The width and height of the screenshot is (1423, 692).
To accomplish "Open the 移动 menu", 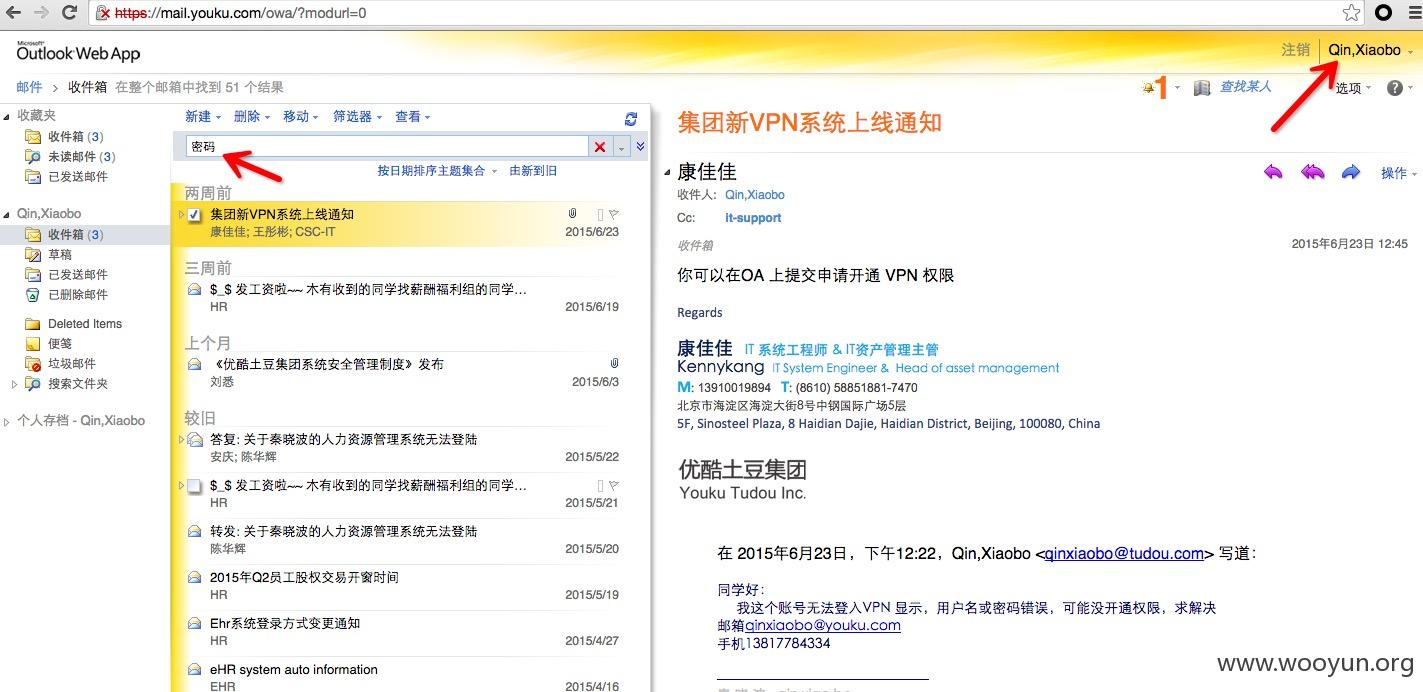I will tap(300, 117).
